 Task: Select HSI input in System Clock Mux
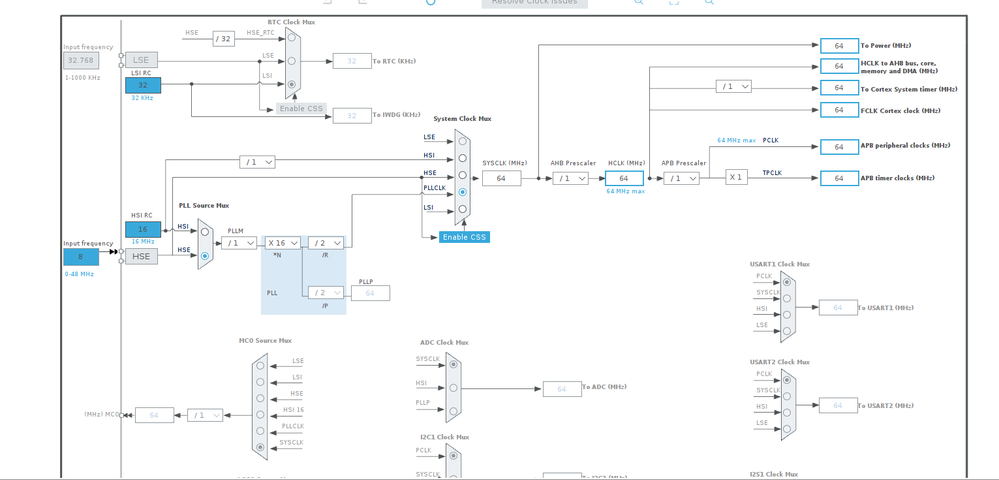pyautogui.click(x=463, y=157)
